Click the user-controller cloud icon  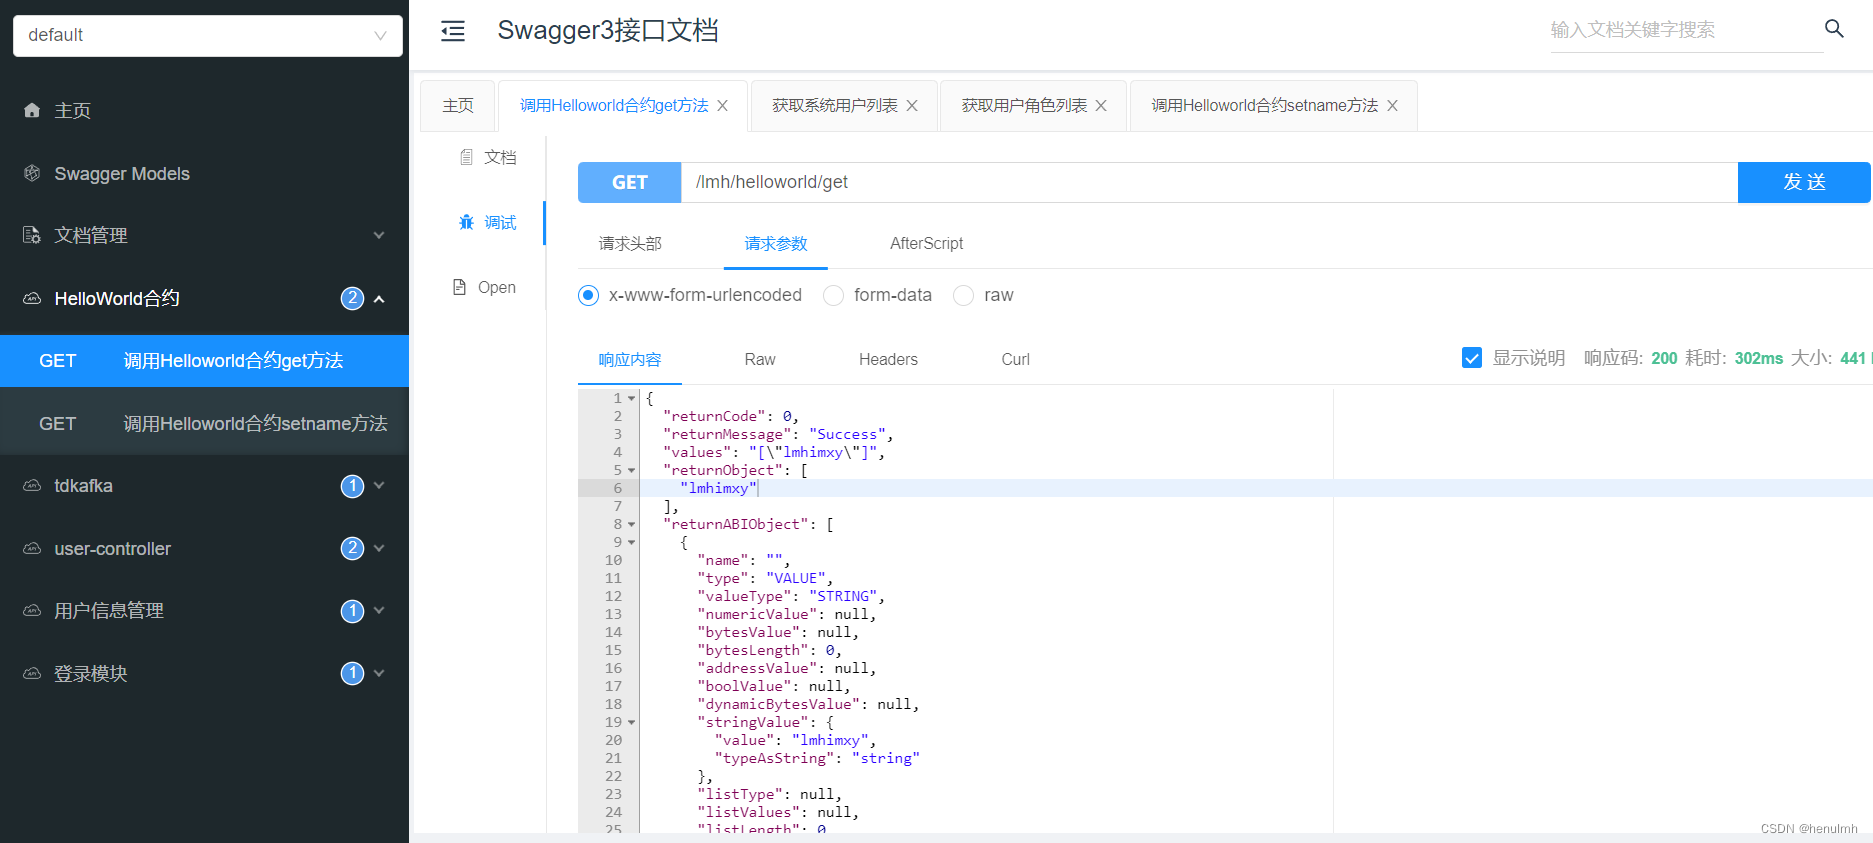32,548
